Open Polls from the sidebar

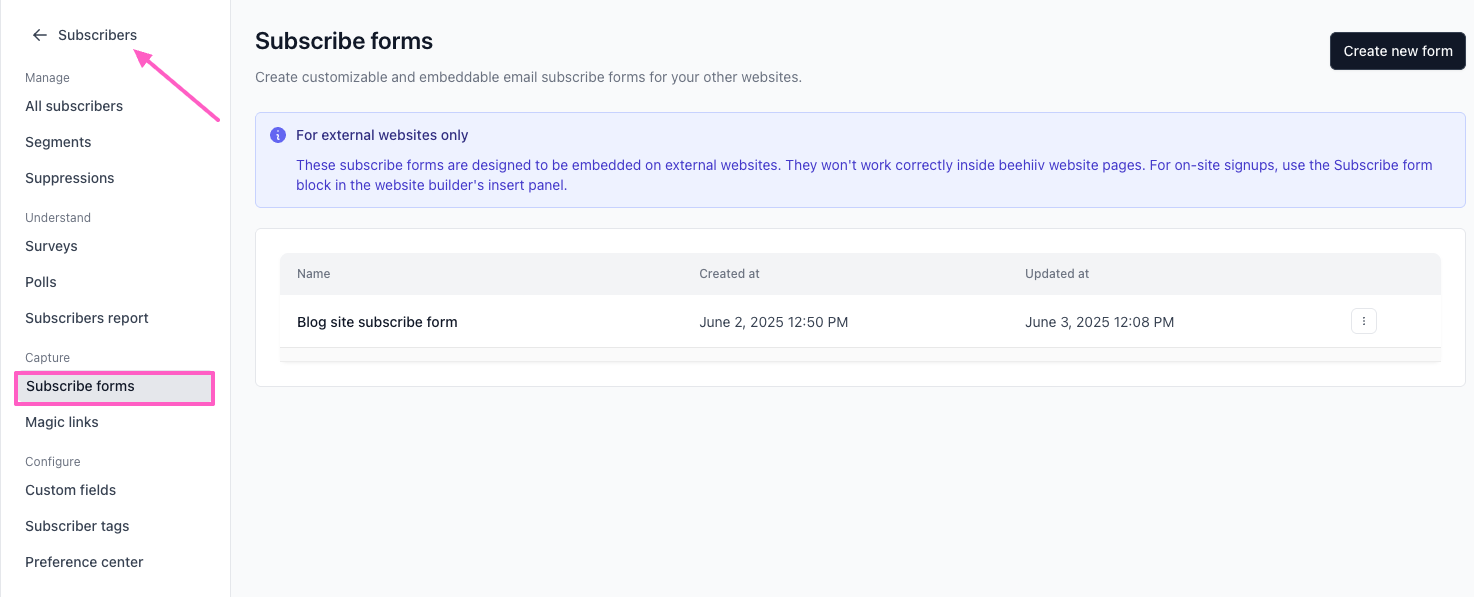coord(41,282)
